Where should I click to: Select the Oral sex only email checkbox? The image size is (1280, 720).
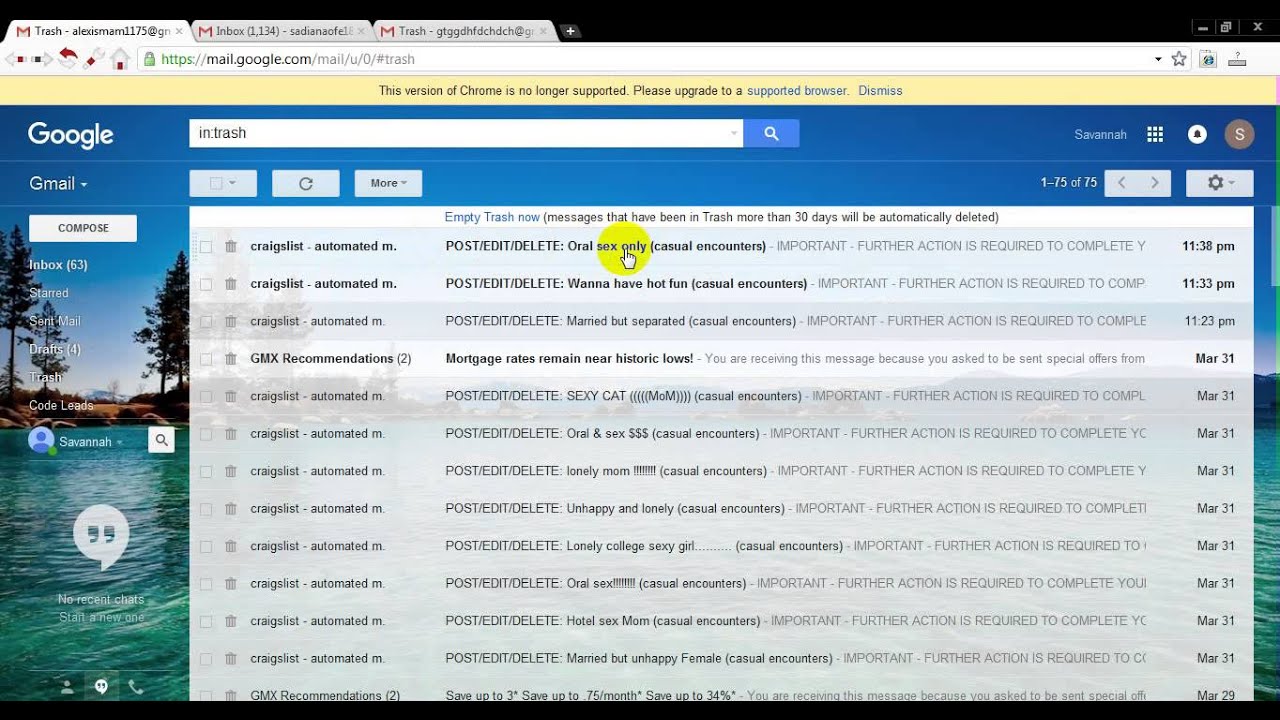click(x=205, y=246)
